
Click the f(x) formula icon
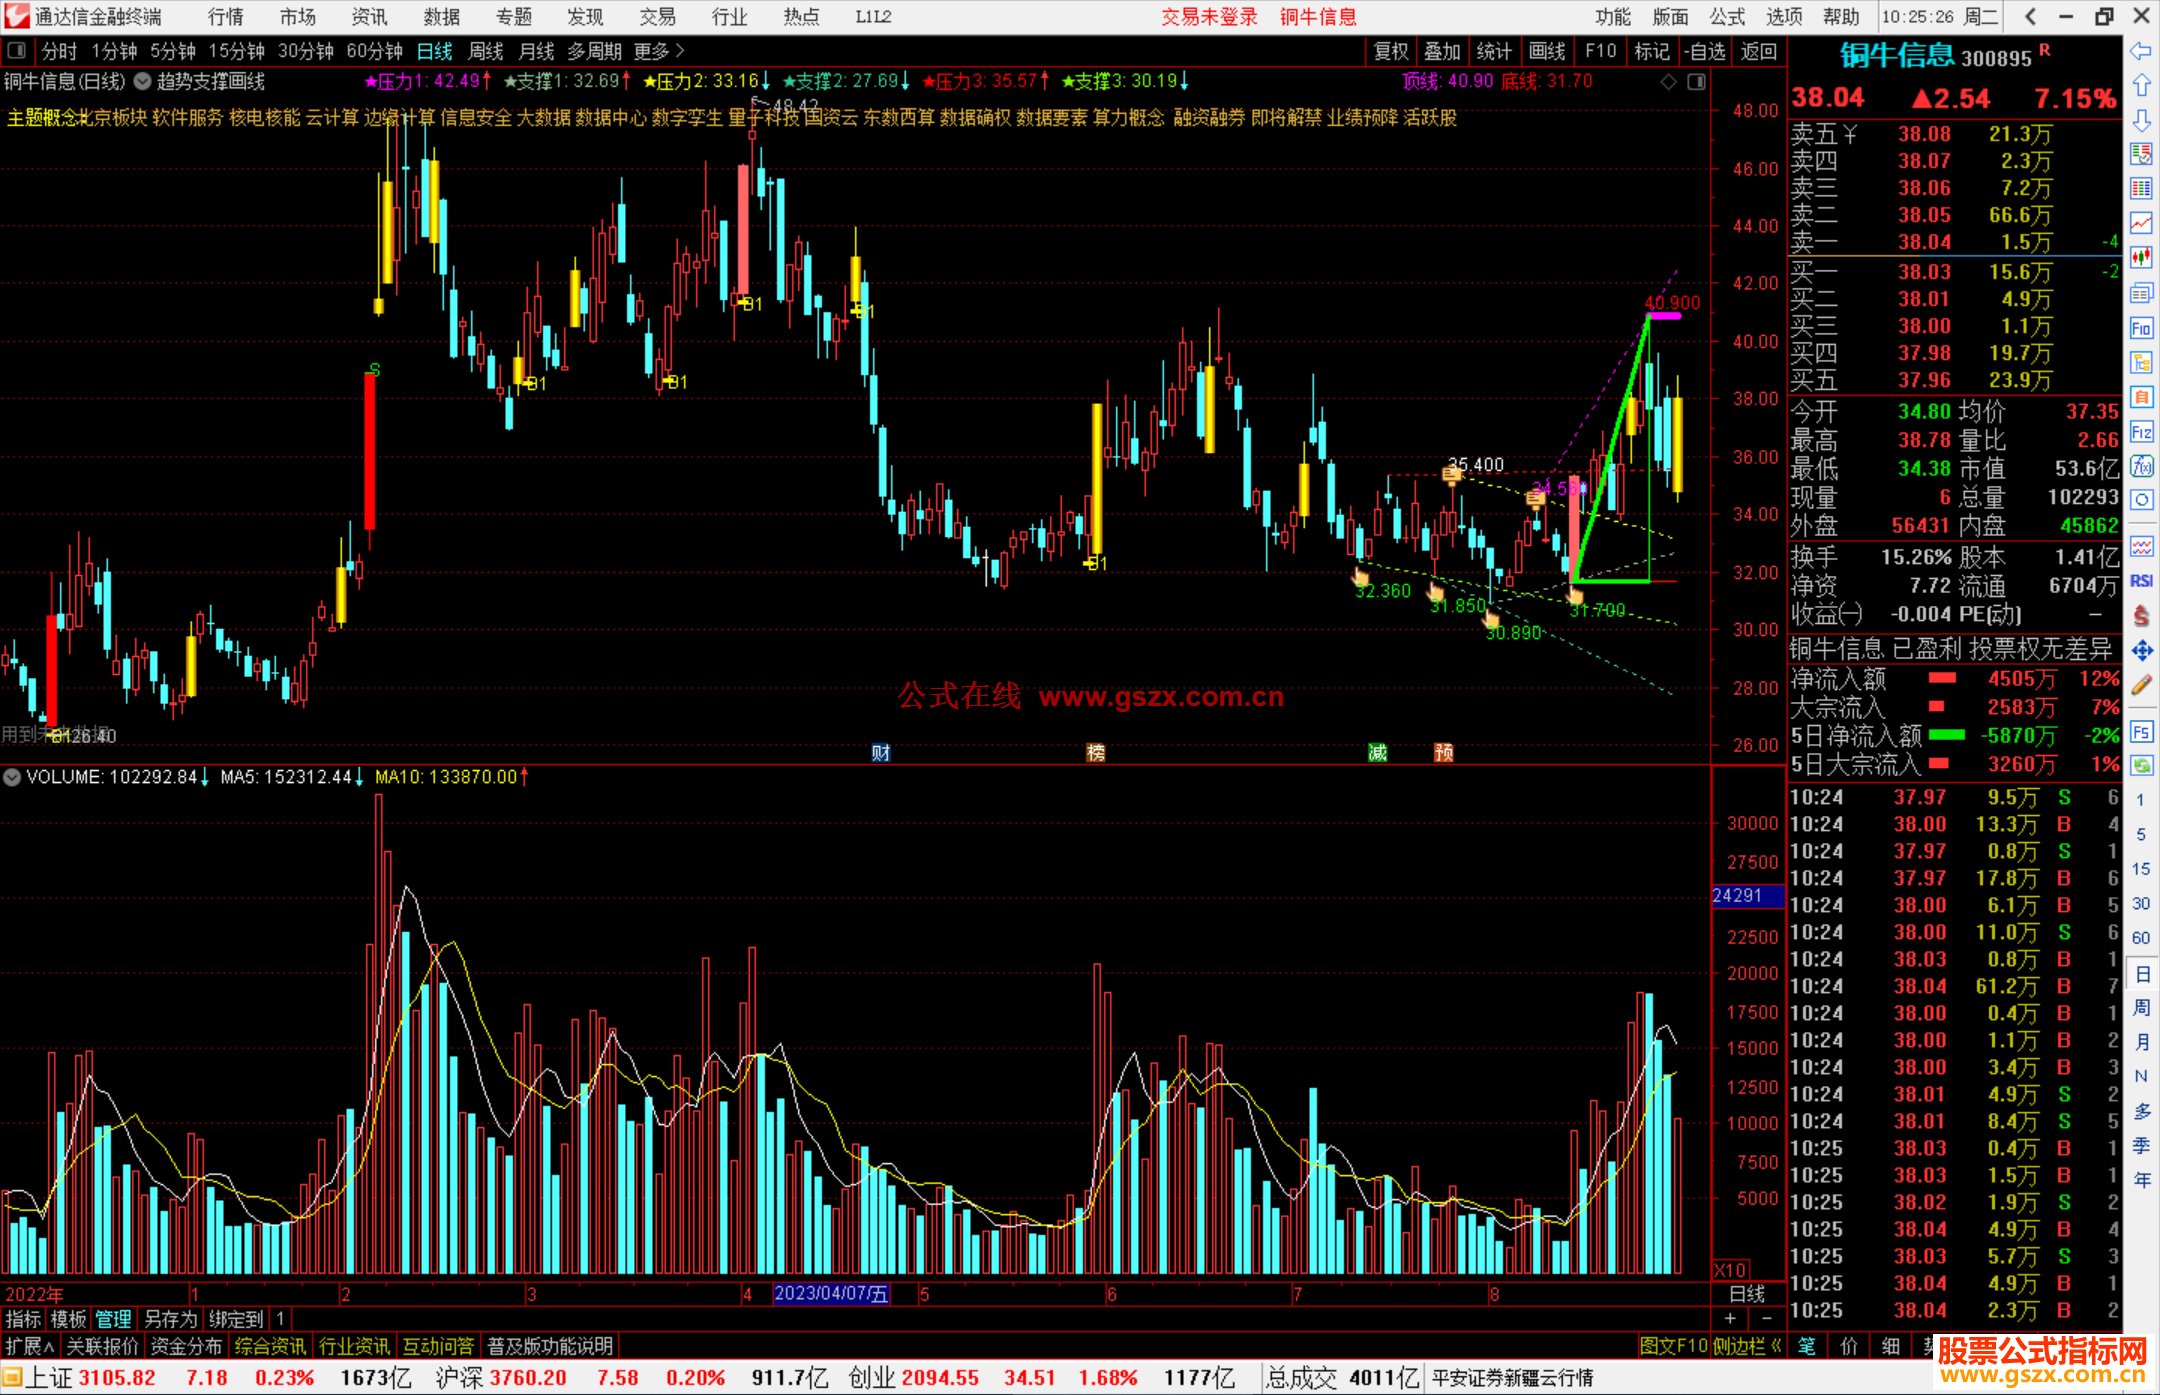2141,466
